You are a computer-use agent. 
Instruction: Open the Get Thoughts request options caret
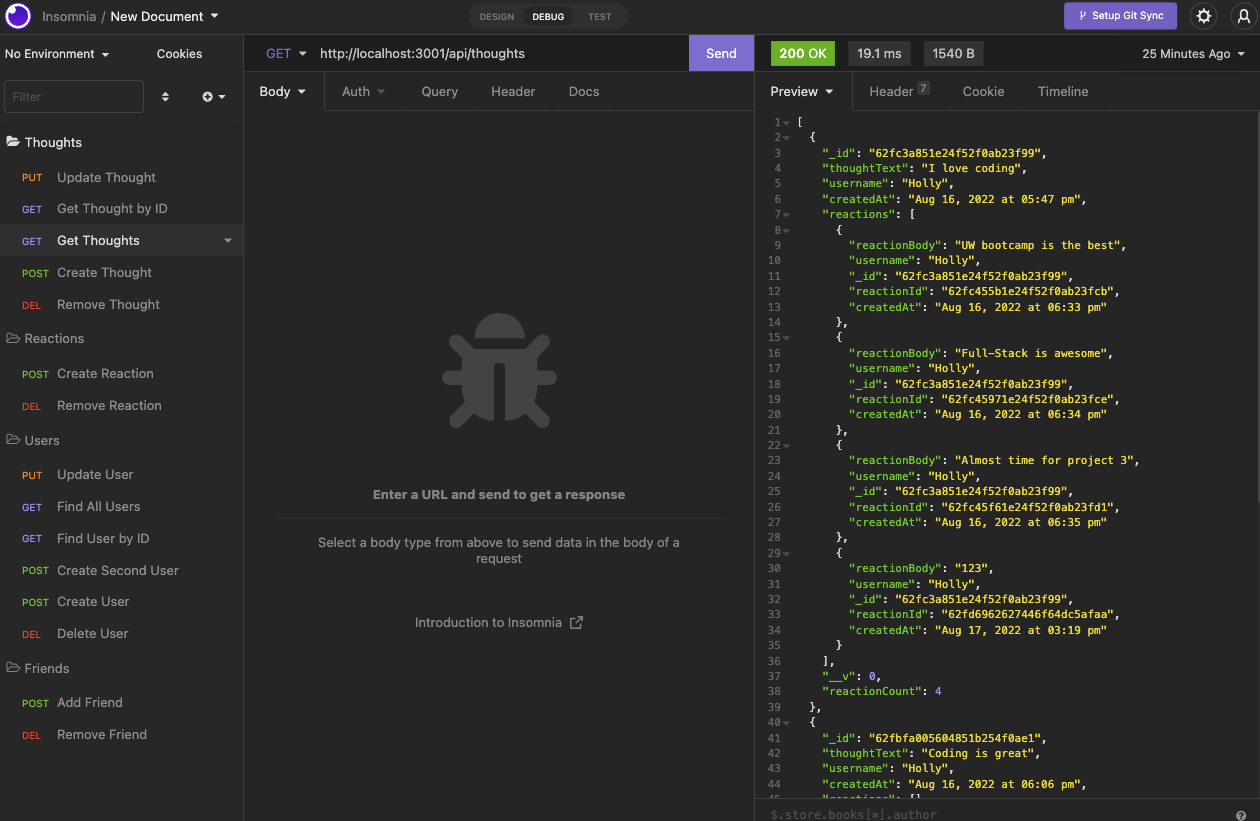[x=228, y=240]
